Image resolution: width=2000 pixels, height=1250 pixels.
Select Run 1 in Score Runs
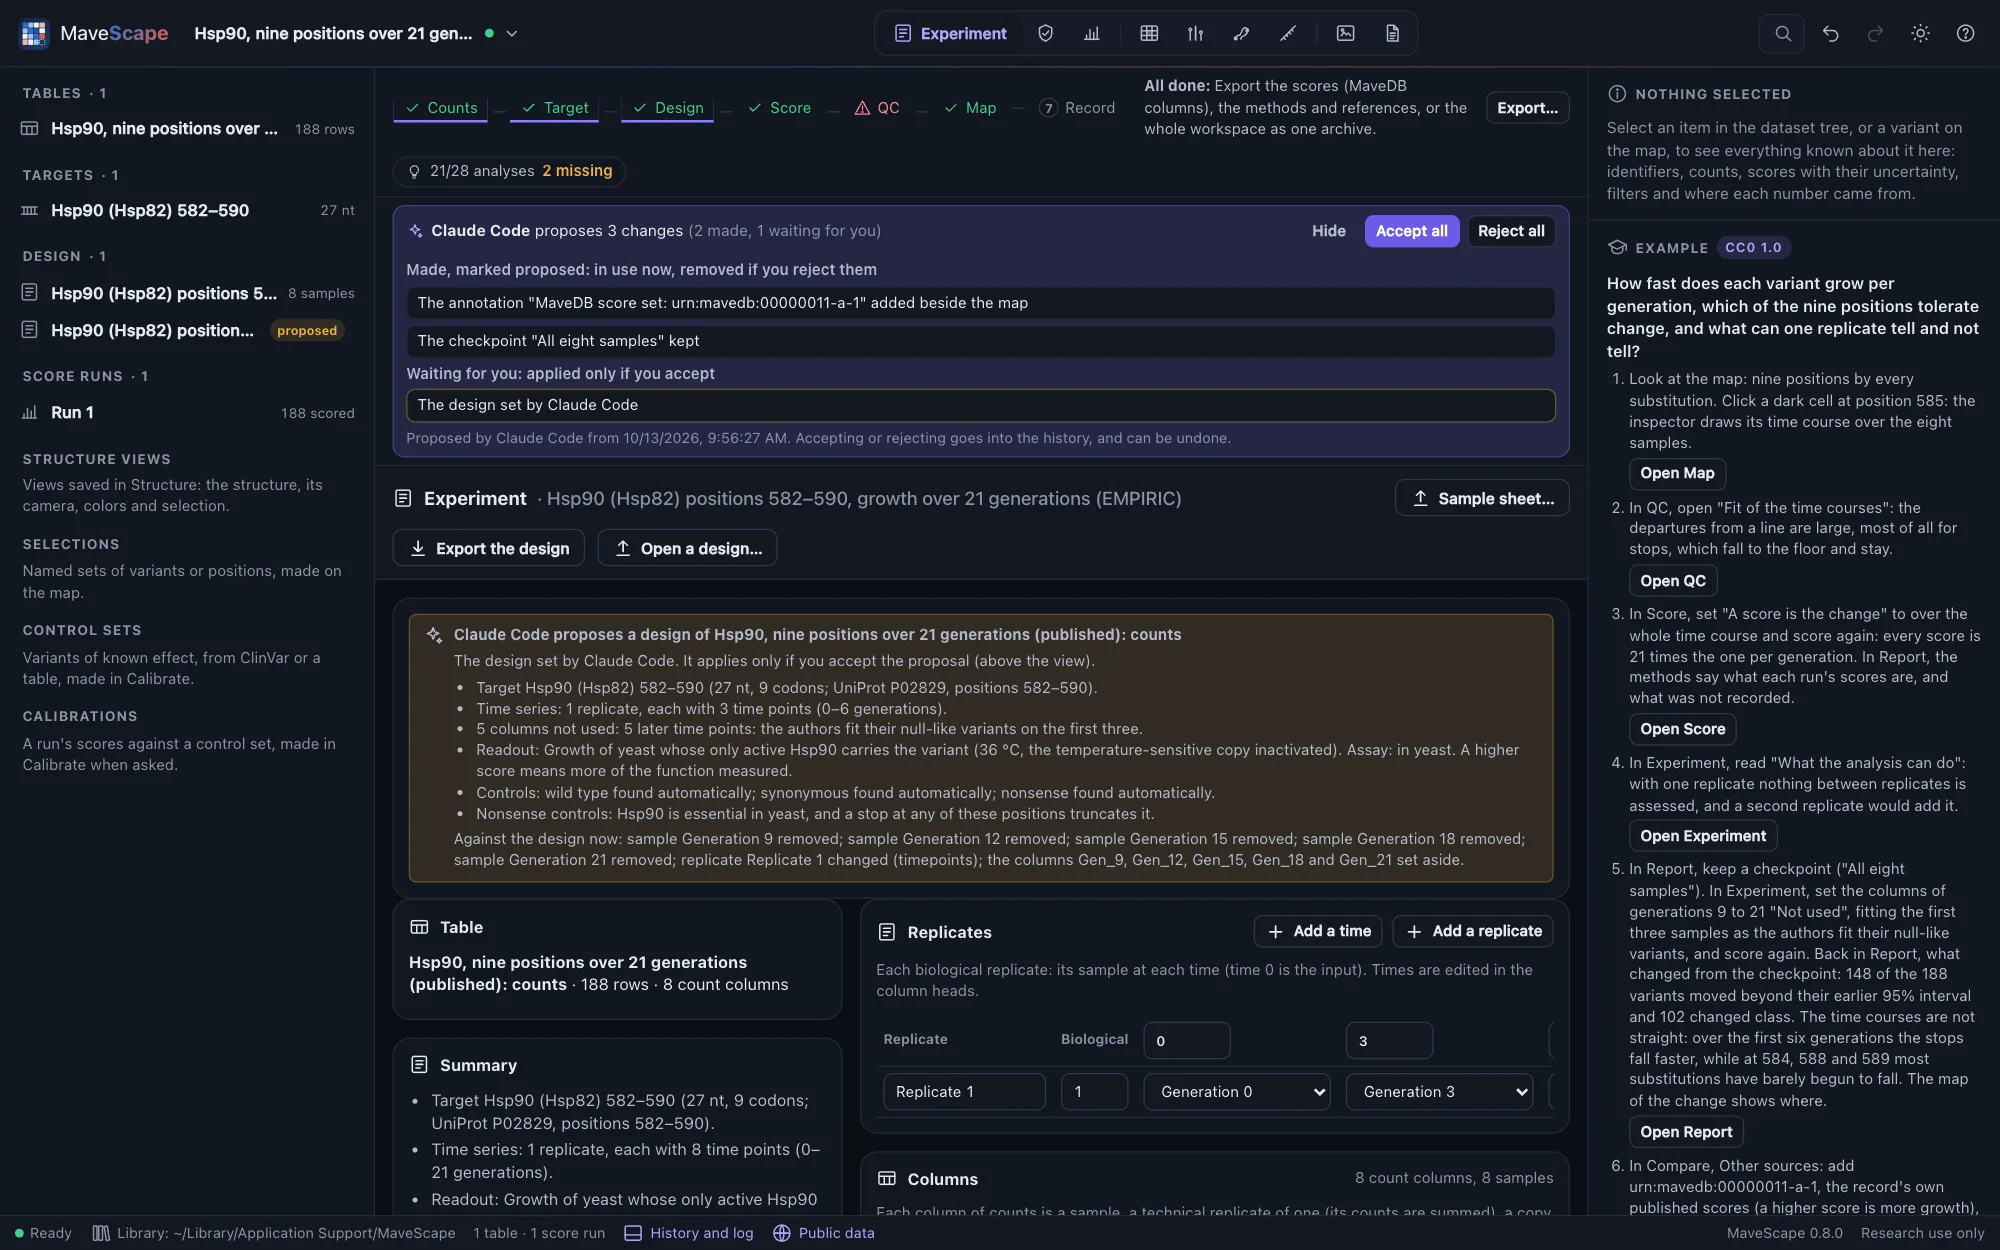pyautogui.click(x=187, y=412)
